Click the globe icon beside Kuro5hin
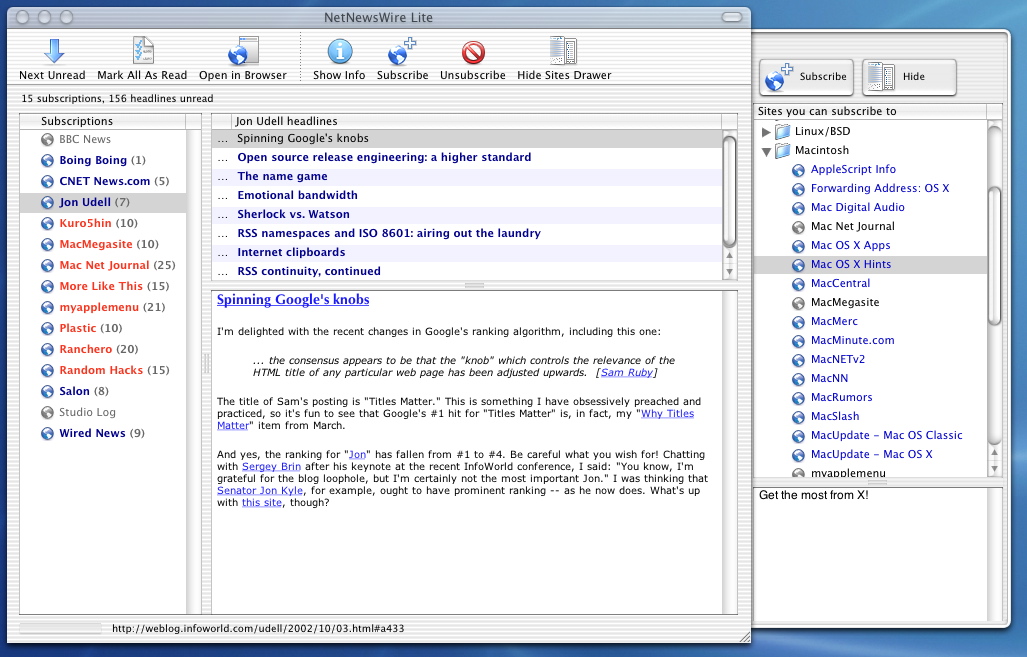This screenshot has width=1027, height=657. 47,223
